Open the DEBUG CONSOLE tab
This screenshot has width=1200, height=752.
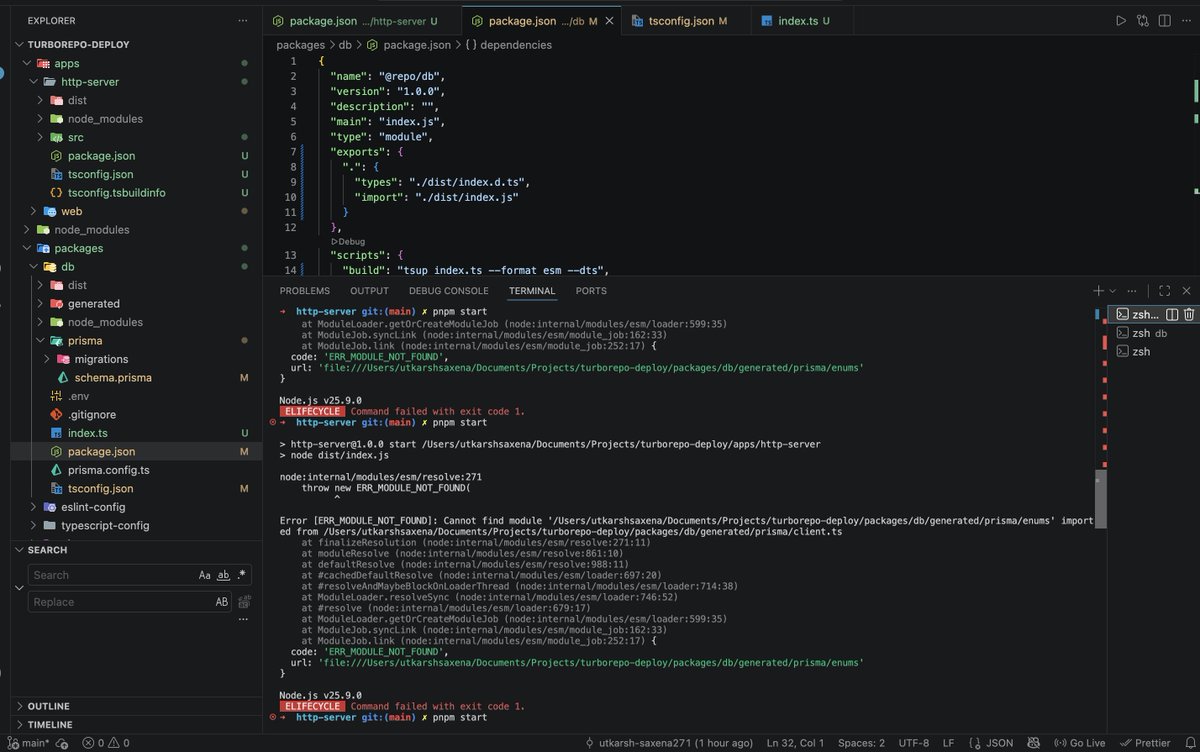point(448,291)
